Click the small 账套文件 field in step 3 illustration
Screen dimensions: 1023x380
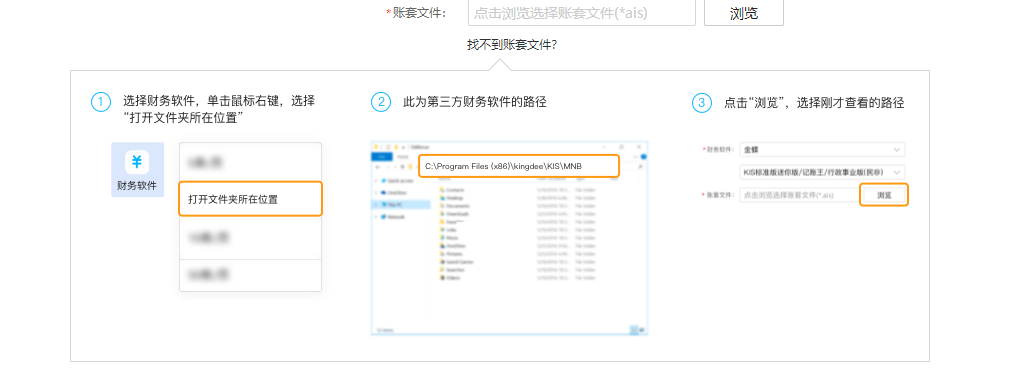tap(799, 195)
